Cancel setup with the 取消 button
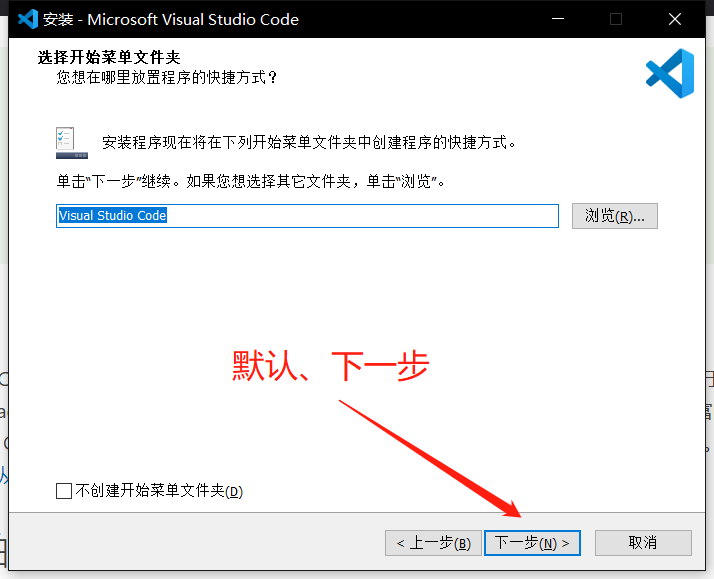The image size is (714, 579). pyautogui.click(x=643, y=543)
